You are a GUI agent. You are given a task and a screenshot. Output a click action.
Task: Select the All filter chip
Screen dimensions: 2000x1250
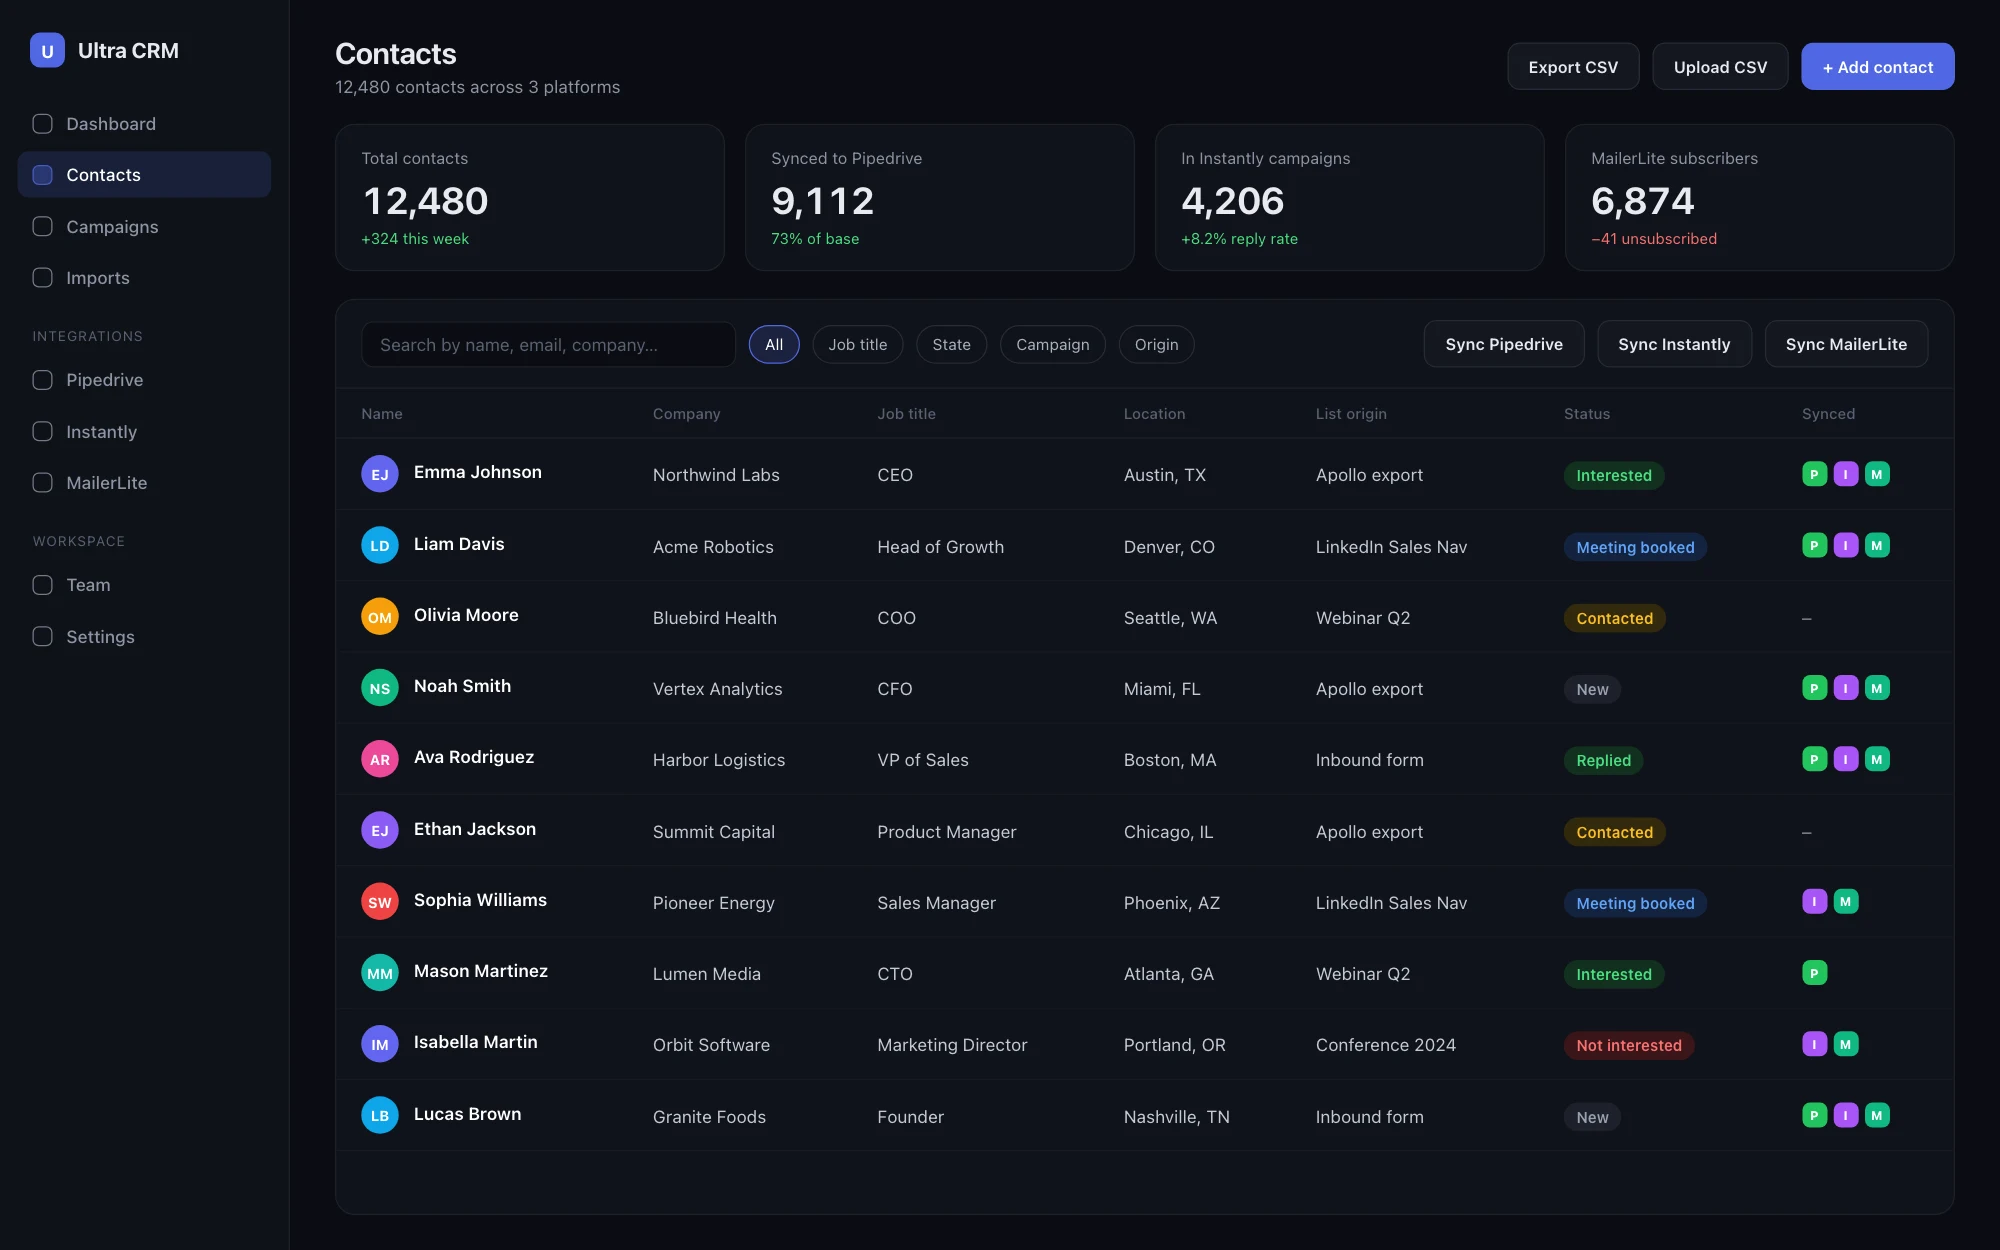(x=774, y=344)
